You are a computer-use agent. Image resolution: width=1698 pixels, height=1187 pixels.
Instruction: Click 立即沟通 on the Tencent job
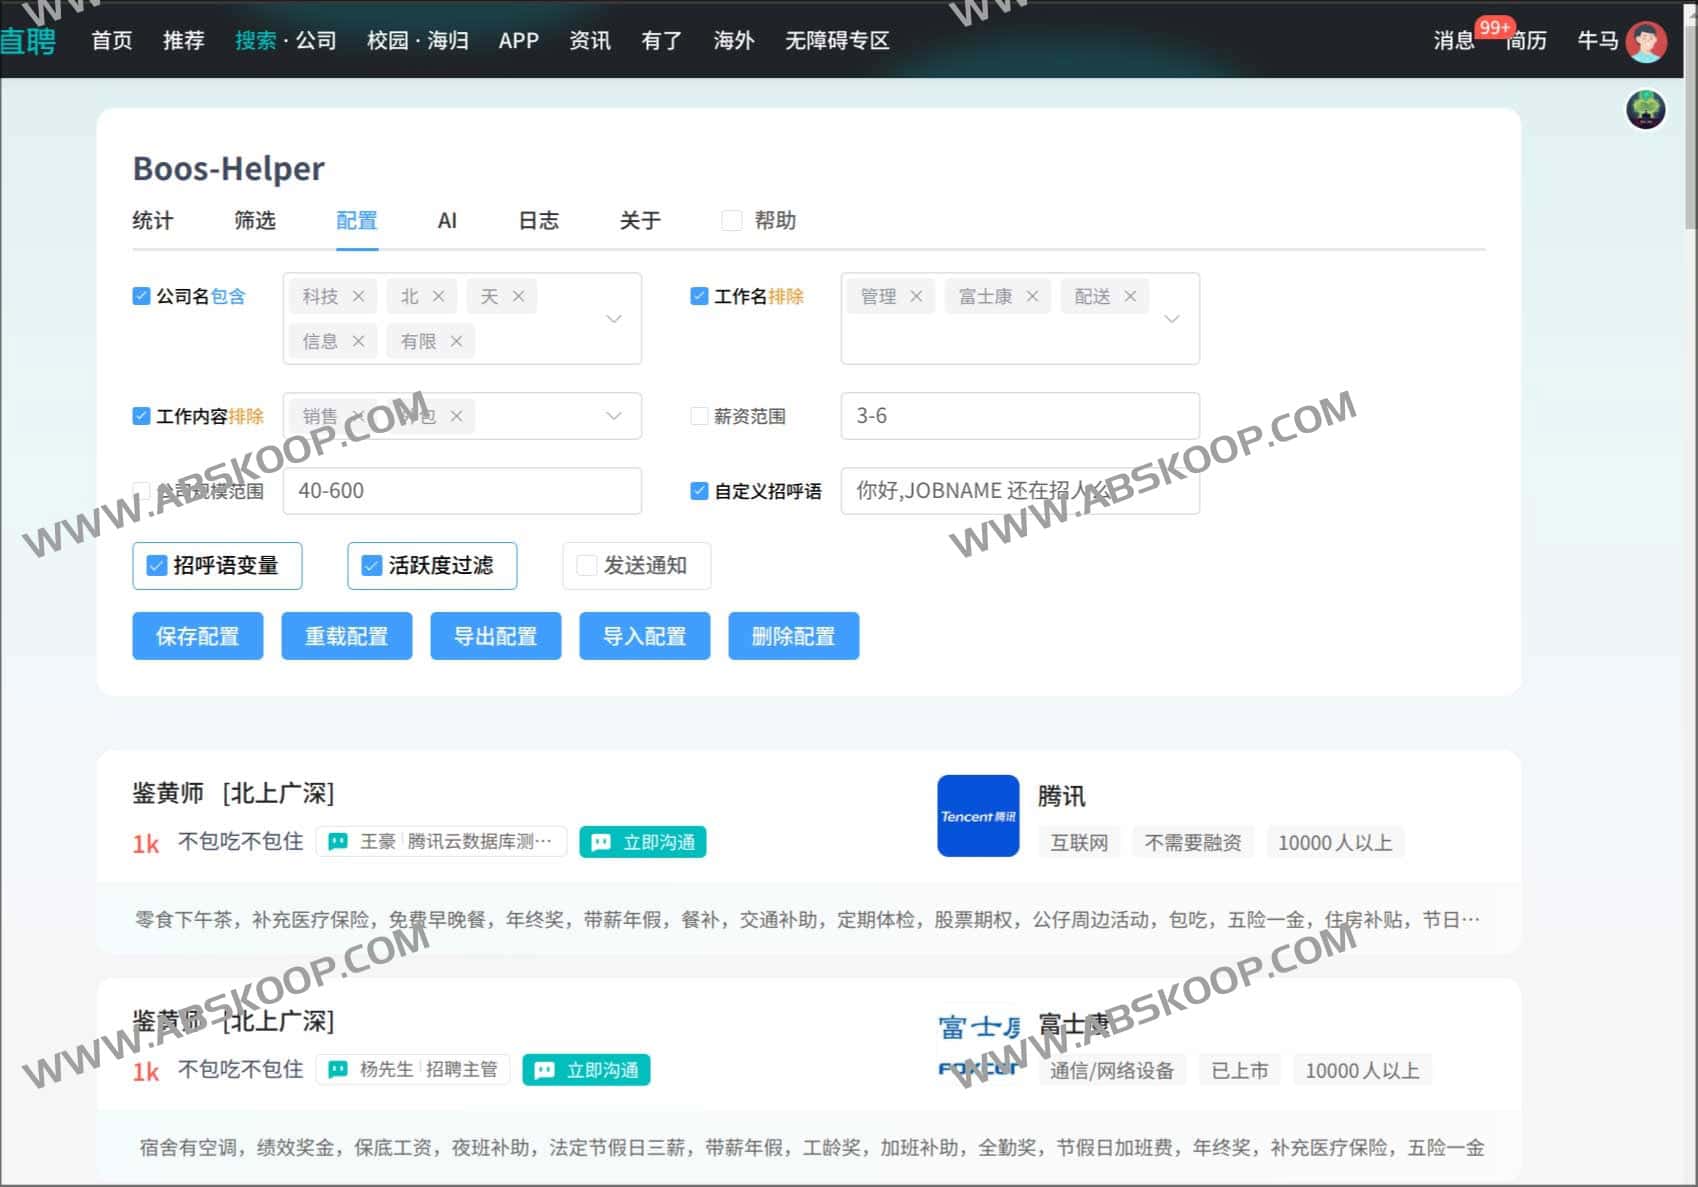coord(643,842)
